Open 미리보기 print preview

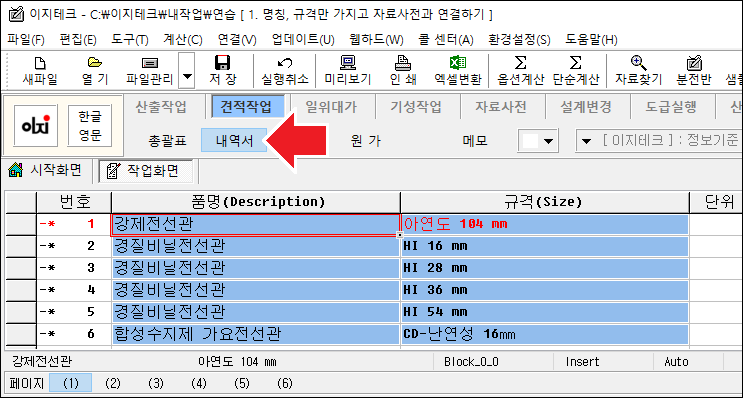(348, 71)
